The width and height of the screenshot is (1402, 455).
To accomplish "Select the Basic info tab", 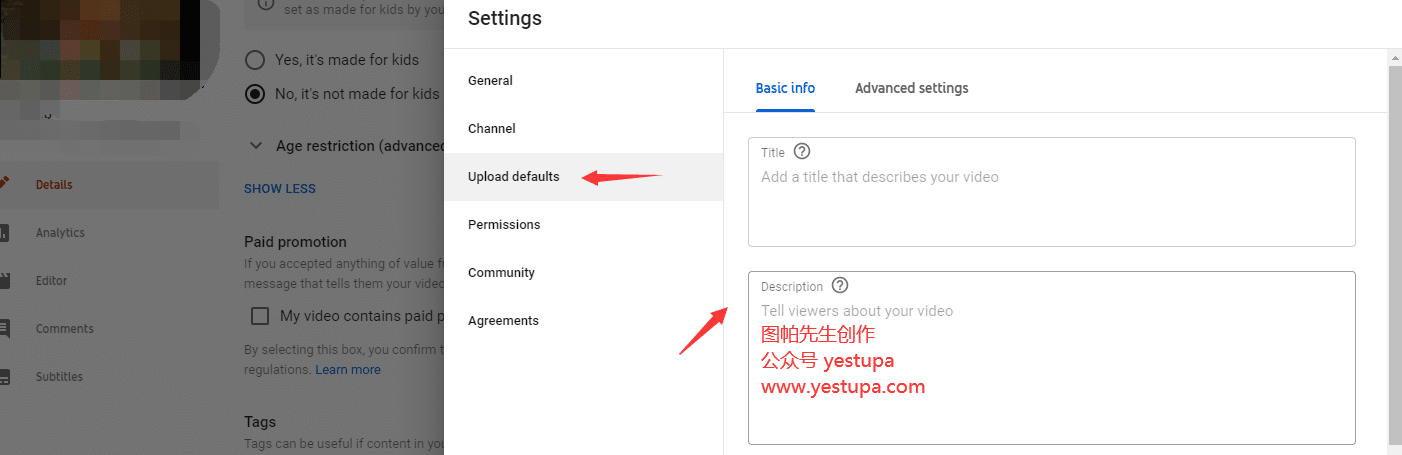I will tap(785, 88).
